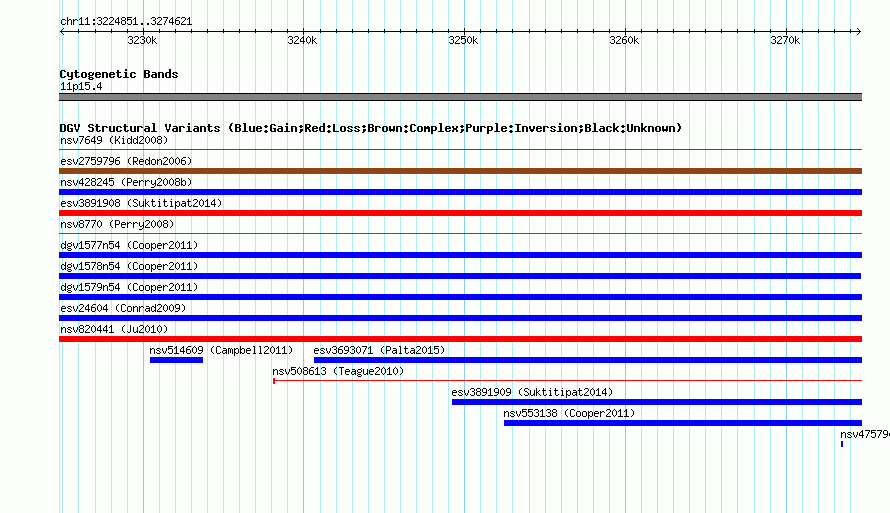Select the short blue nsv514609 (Campbell2011) bar
This screenshot has width=890, height=513.
pos(176,360)
